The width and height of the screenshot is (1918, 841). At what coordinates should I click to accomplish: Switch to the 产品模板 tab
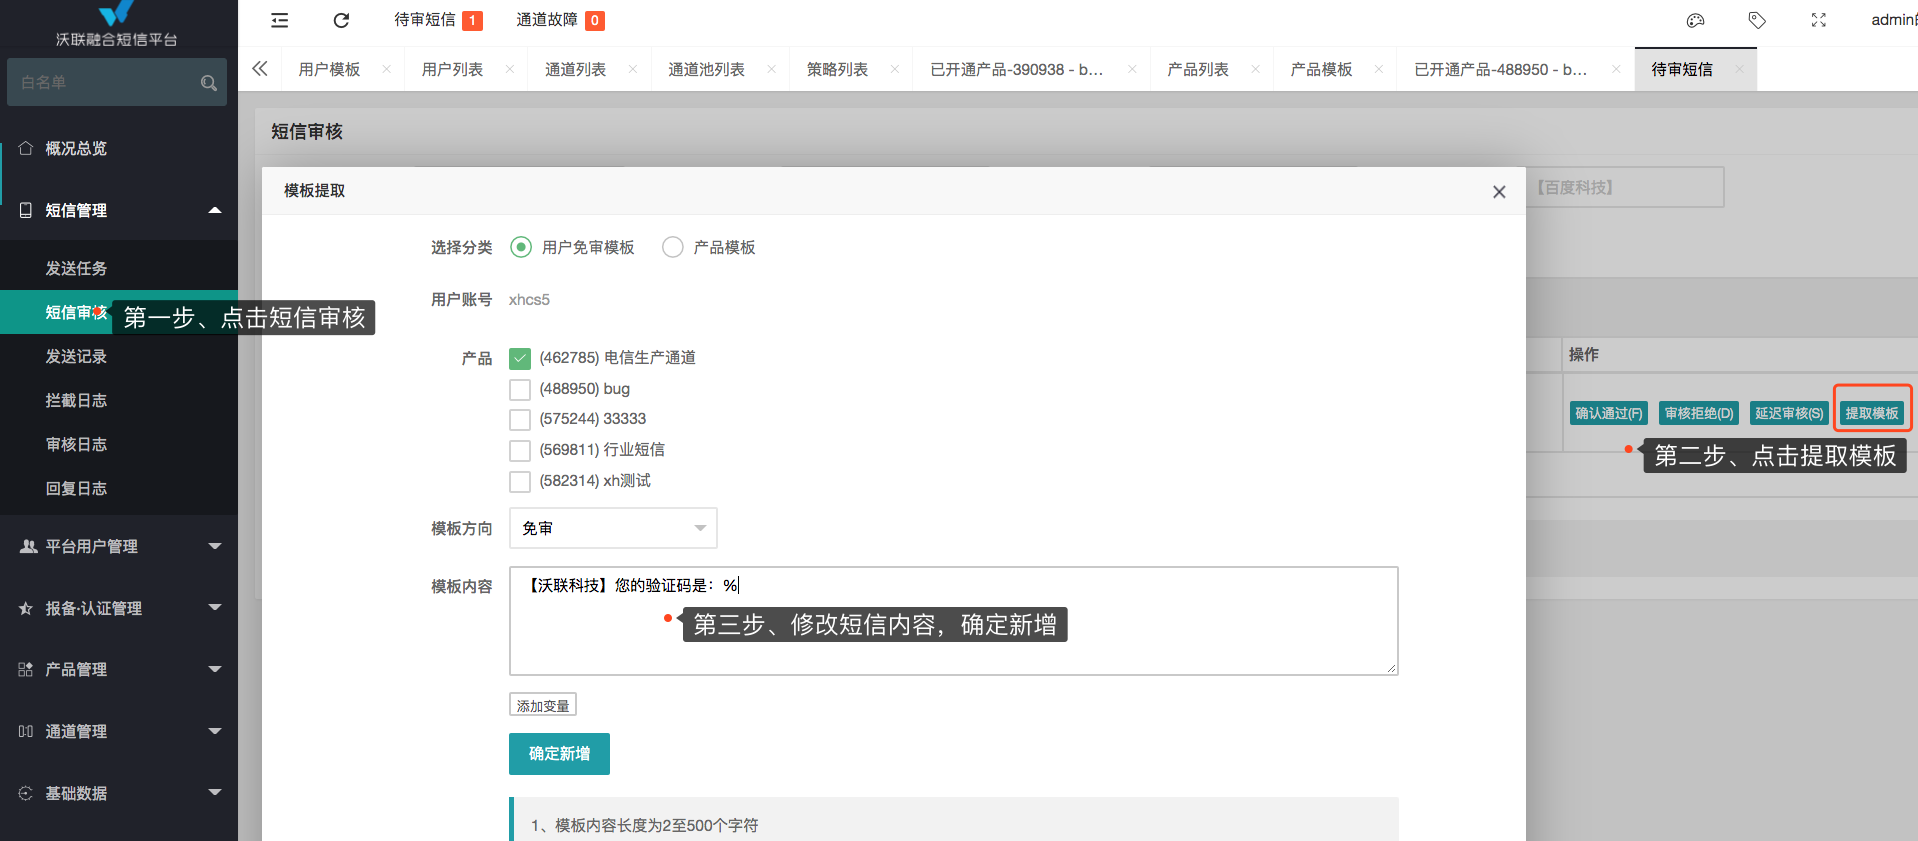click(x=1321, y=69)
